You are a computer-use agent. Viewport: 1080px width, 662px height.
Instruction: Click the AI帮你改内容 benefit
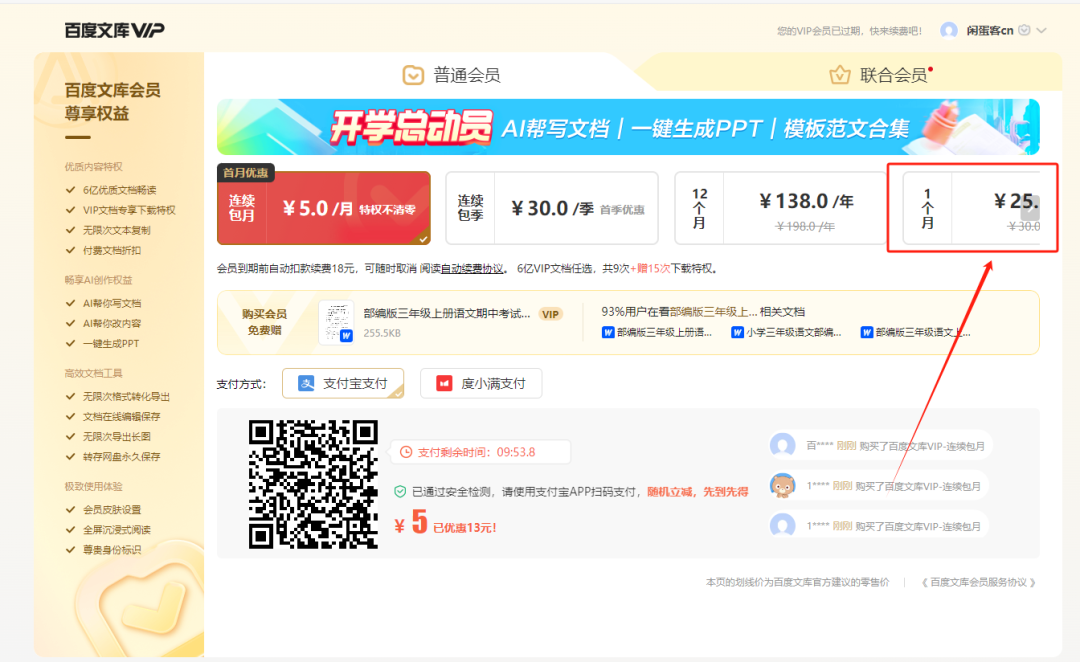112,323
